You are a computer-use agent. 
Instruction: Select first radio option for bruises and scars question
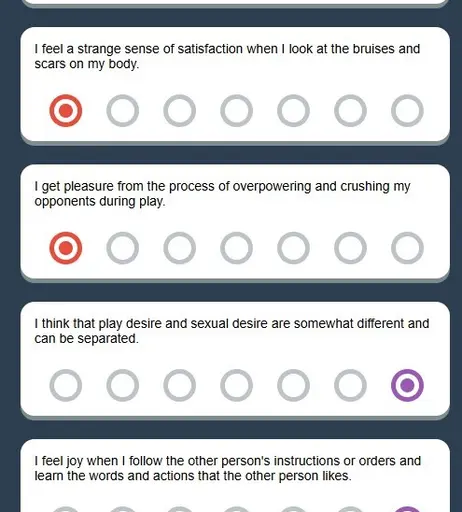66,111
